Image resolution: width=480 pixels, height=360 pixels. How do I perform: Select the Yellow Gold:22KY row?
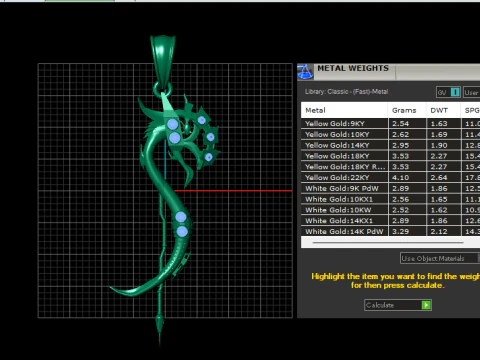(x=390, y=178)
